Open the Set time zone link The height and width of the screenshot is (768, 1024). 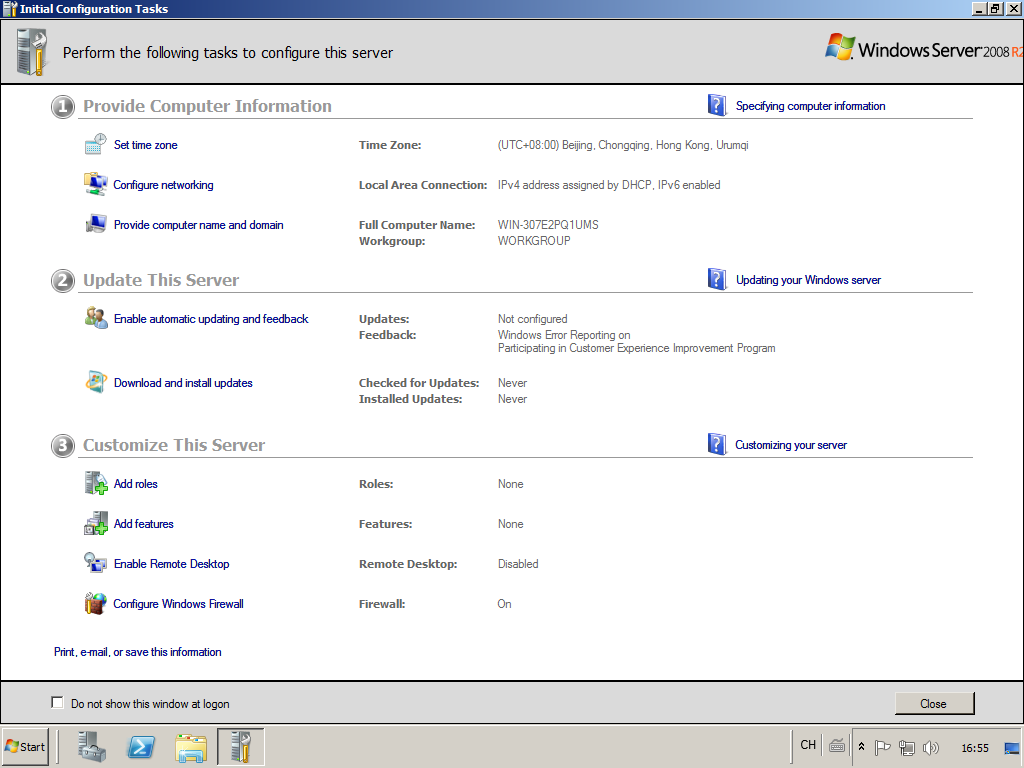[146, 145]
